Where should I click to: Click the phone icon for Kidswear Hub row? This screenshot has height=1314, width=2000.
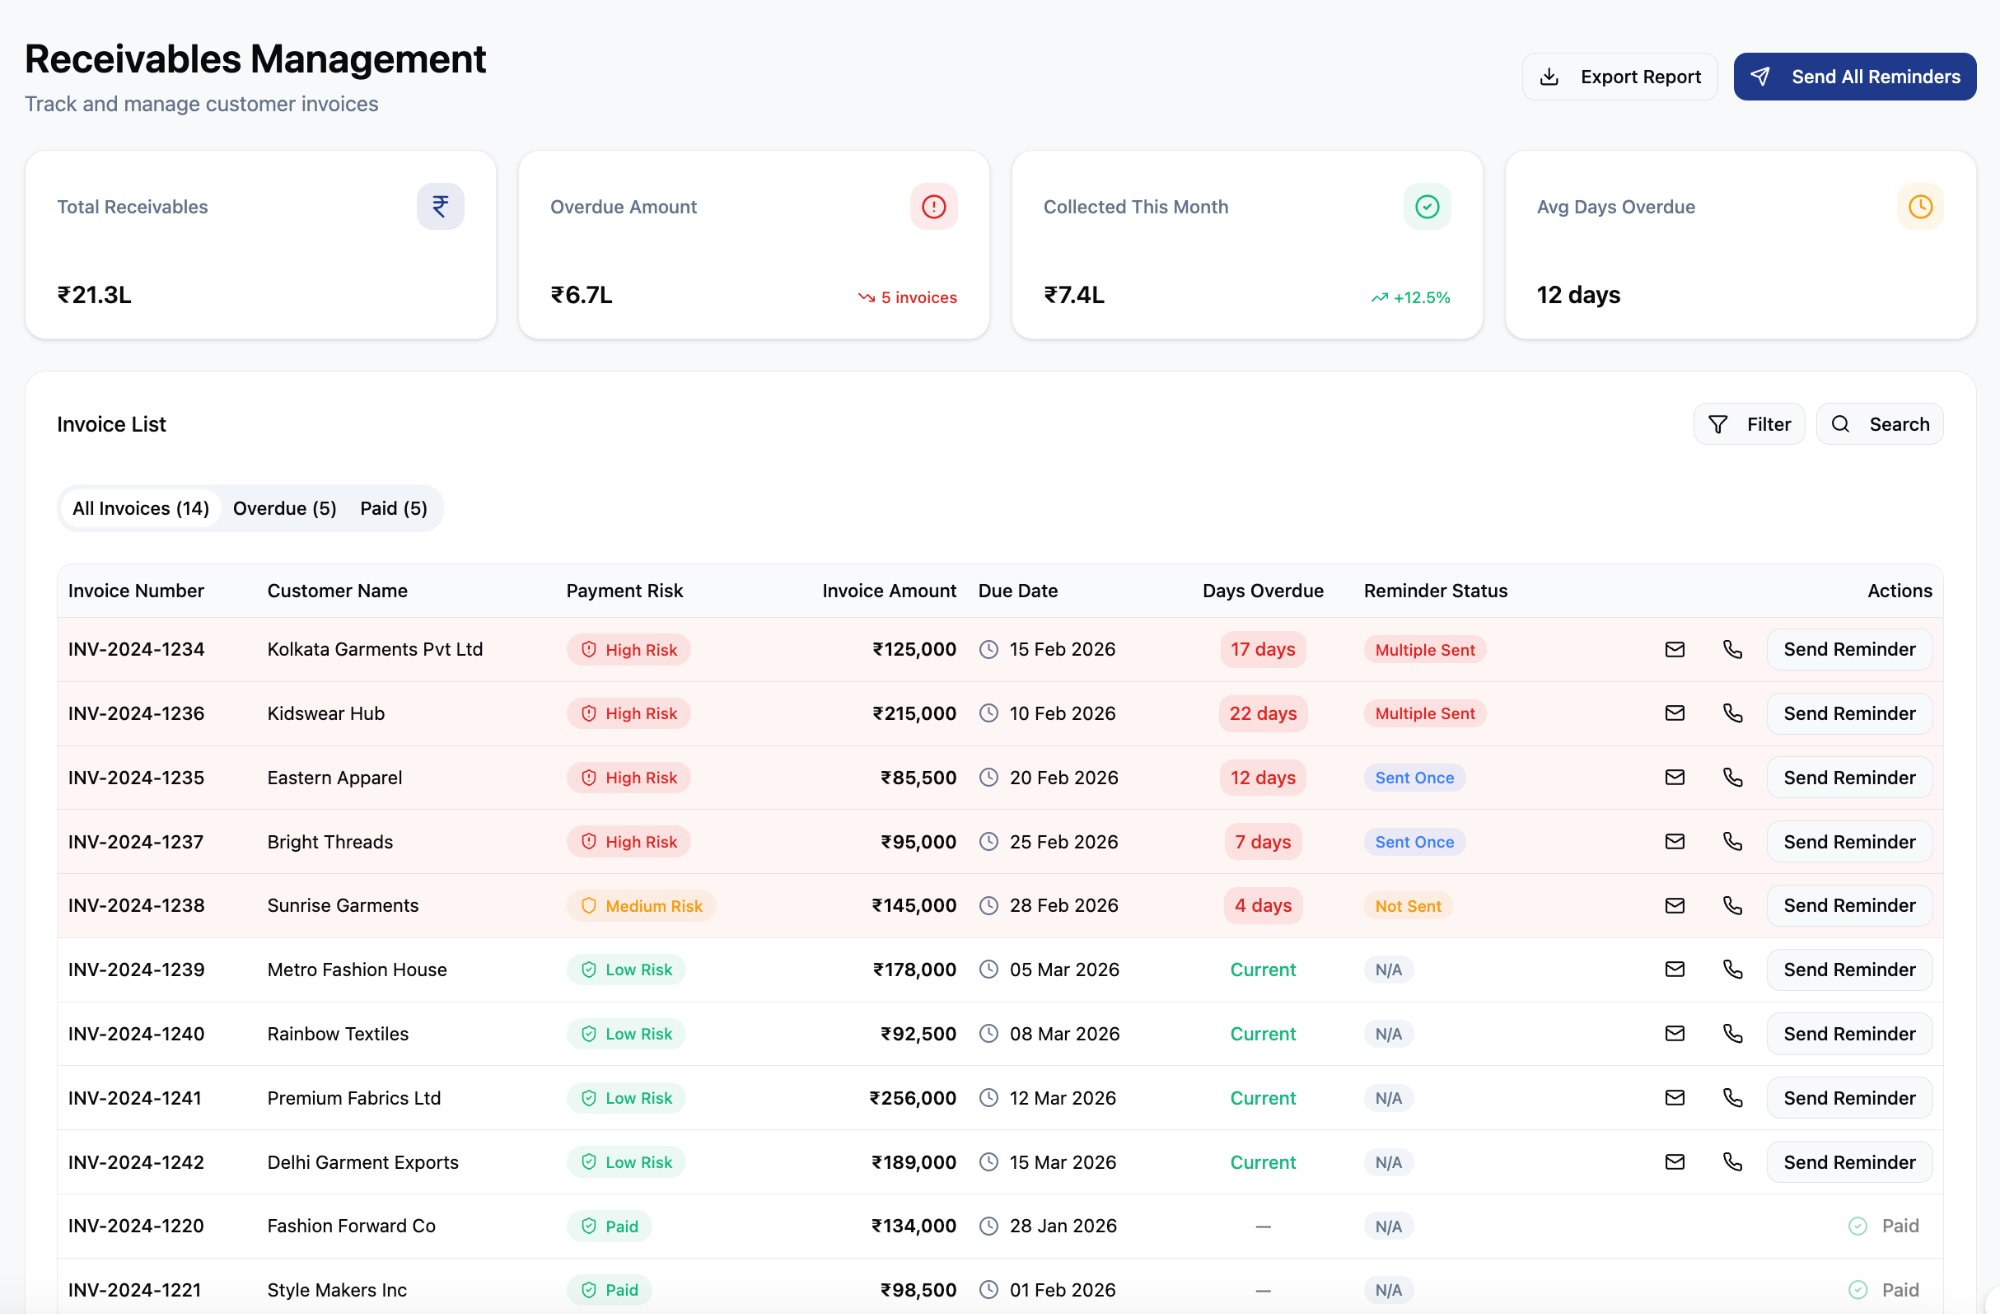[x=1733, y=713]
